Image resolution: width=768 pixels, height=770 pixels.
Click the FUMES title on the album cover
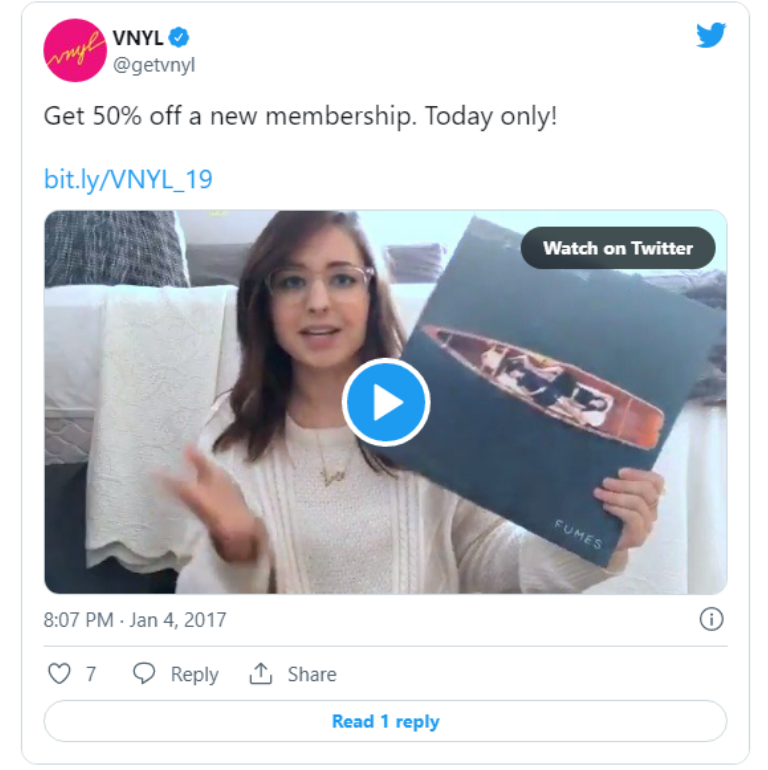tap(579, 534)
